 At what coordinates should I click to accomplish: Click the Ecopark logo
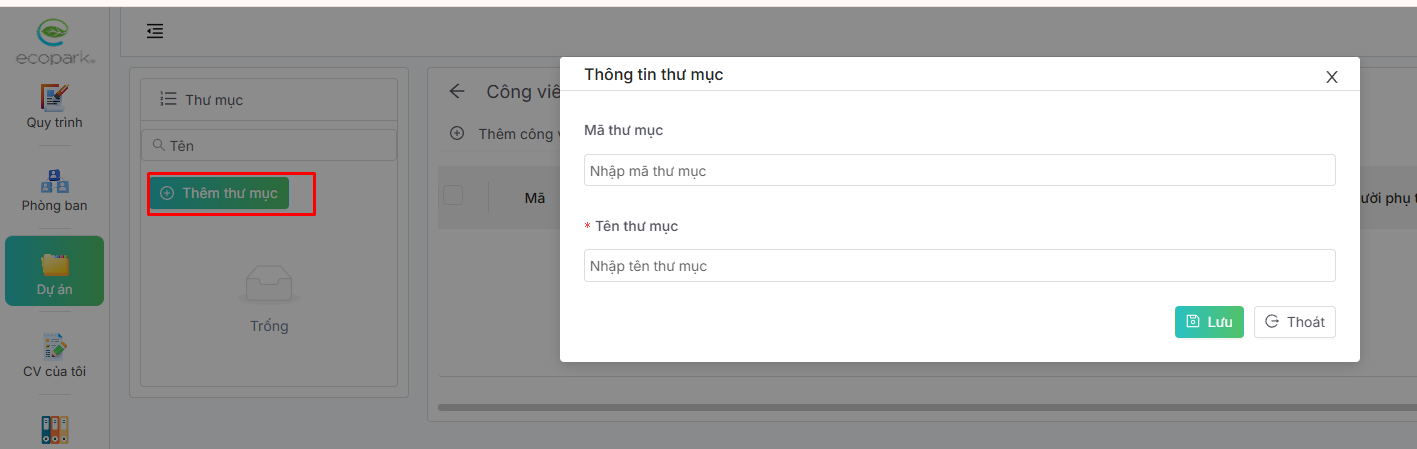point(55,42)
